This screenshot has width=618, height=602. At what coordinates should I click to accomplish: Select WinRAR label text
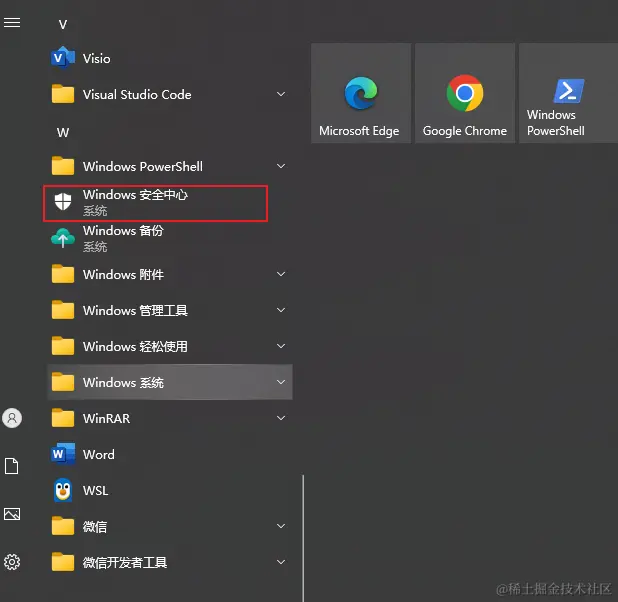tap(106, 418)
